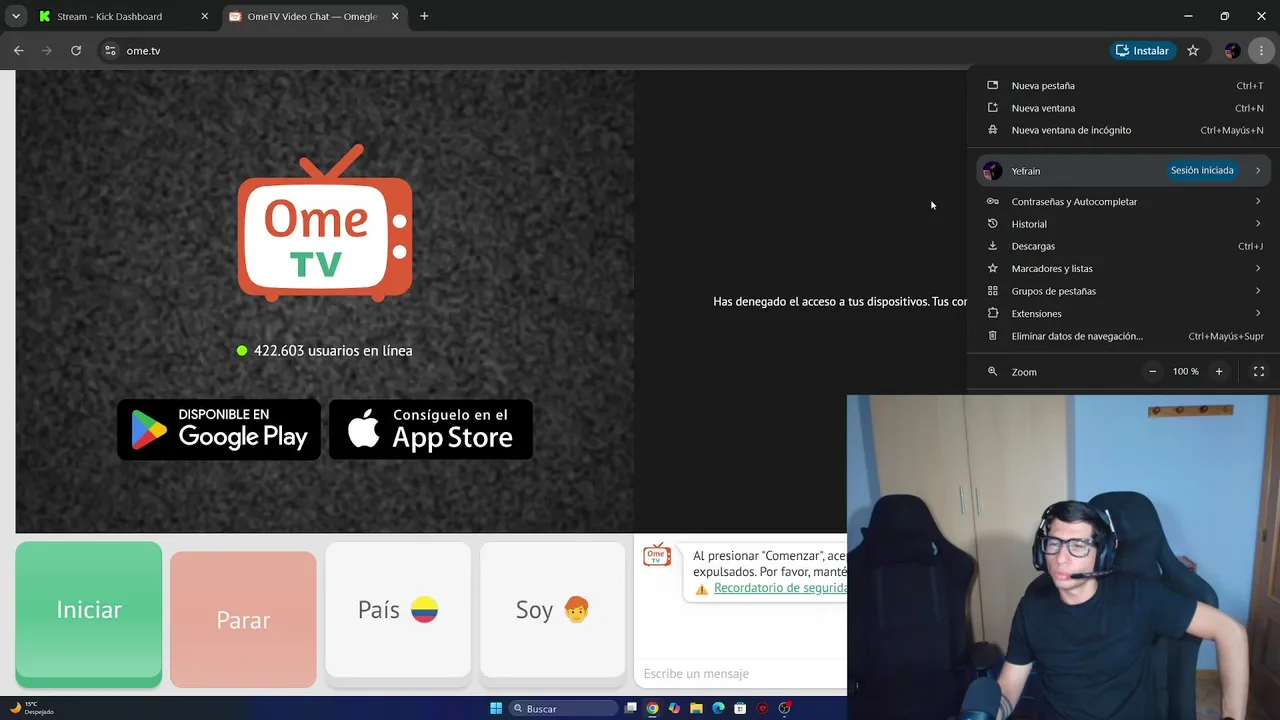
Task: Click the 422.603 usuarios en línea text
Action: click(333, 351)
